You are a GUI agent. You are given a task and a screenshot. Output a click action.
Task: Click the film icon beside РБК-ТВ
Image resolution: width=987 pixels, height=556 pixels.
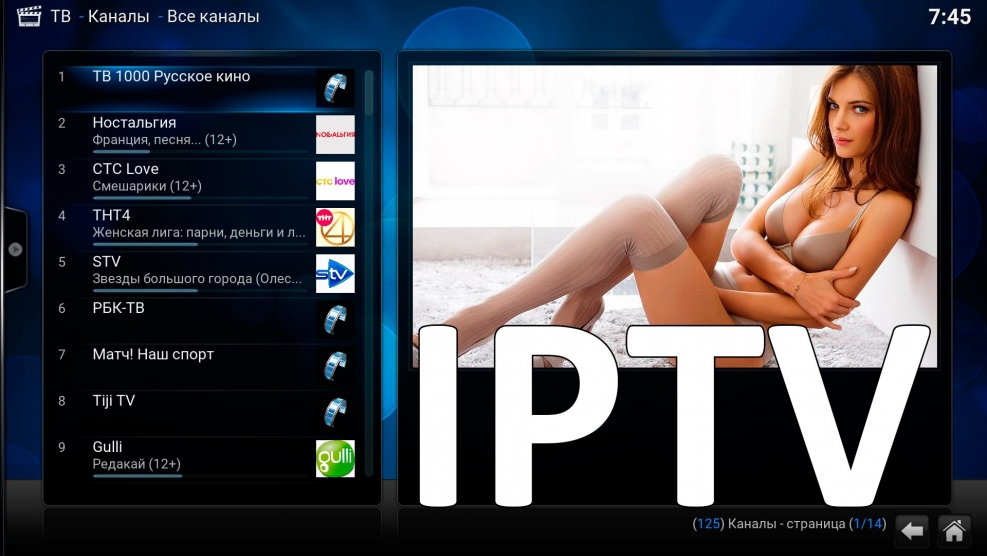[x=335, y=319]
